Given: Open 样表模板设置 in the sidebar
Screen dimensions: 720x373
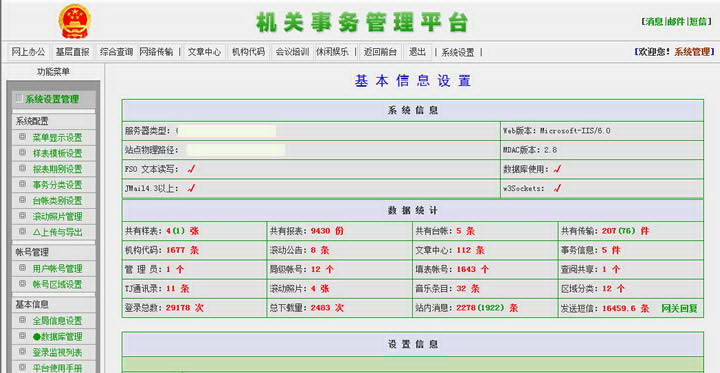Looking at the screenshot, I should pyautogui.click(x=57, y=153).
